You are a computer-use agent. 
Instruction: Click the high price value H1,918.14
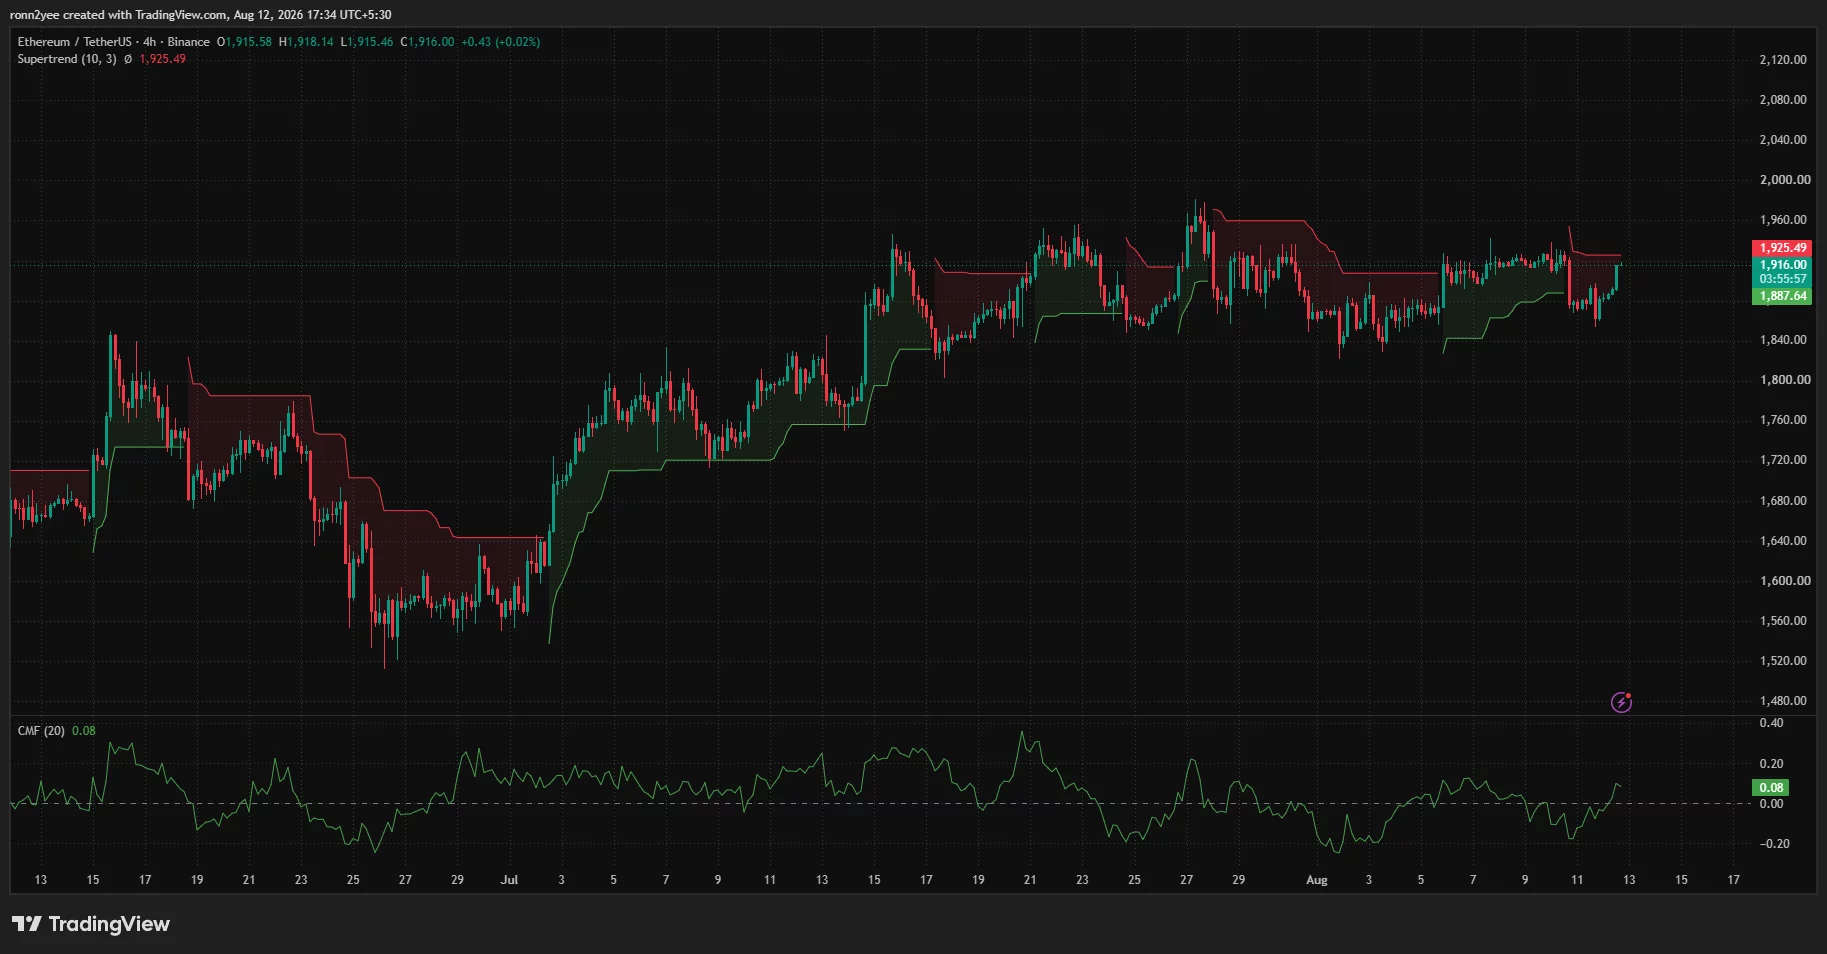[306, 42]
